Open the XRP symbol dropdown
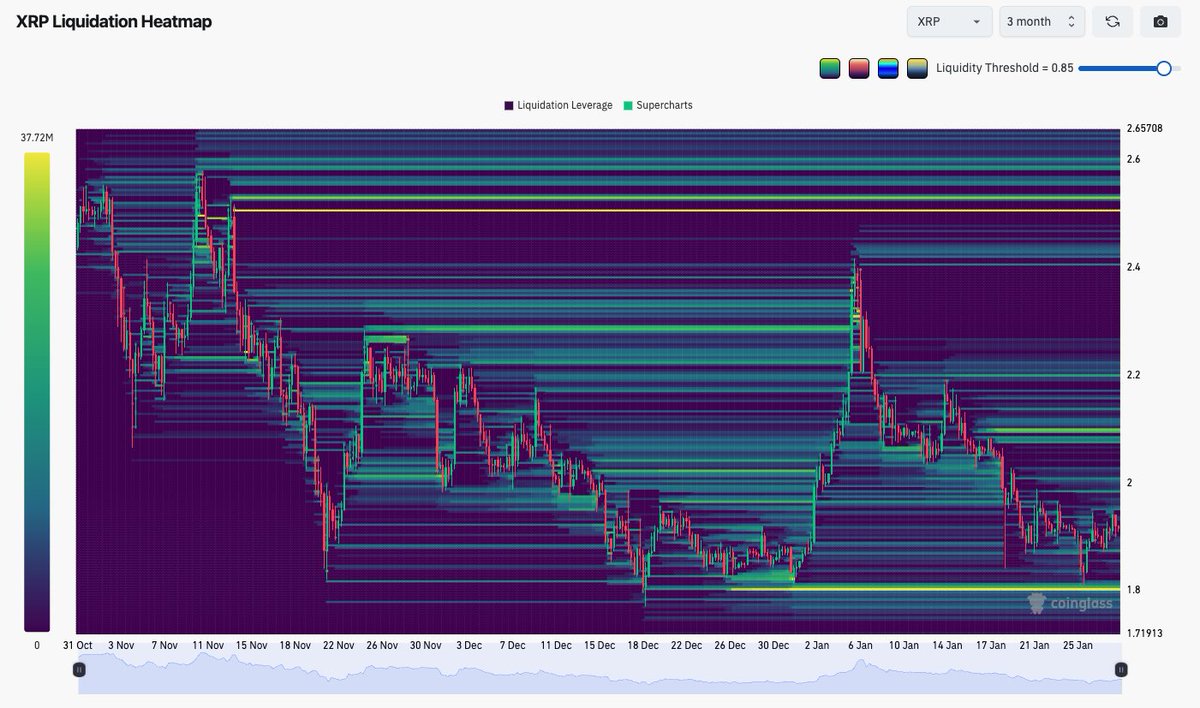Screen dimensions: 1200x708 coord(948,21)
